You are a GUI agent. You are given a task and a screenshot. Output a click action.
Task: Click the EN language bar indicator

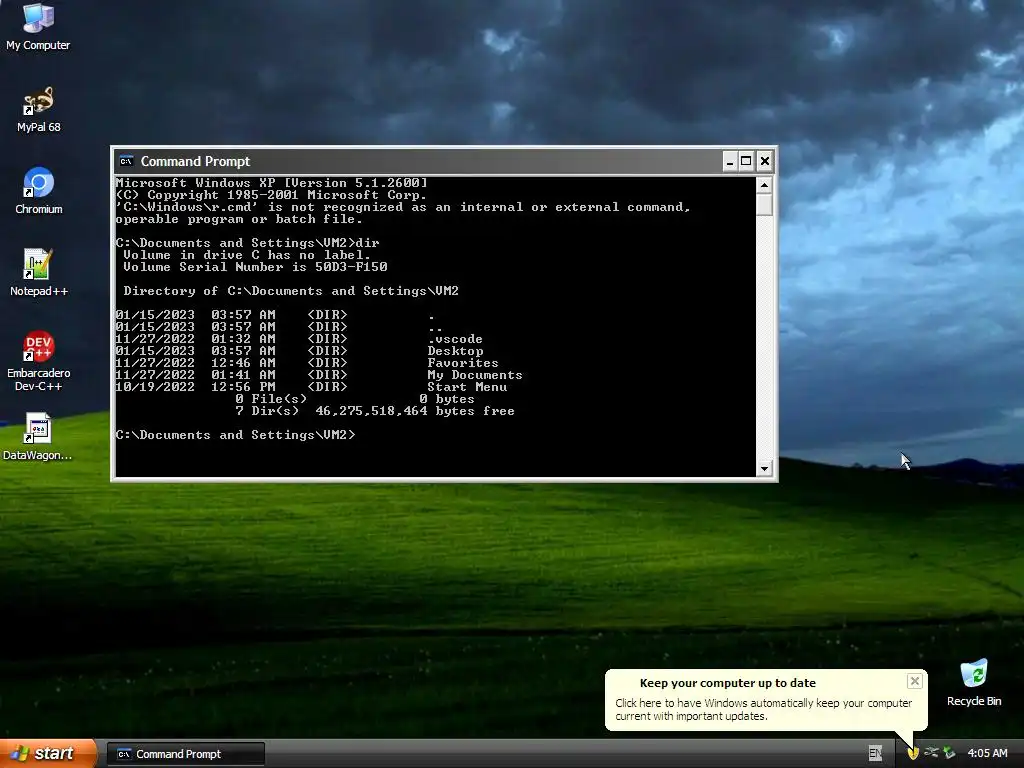coord(875,753)
